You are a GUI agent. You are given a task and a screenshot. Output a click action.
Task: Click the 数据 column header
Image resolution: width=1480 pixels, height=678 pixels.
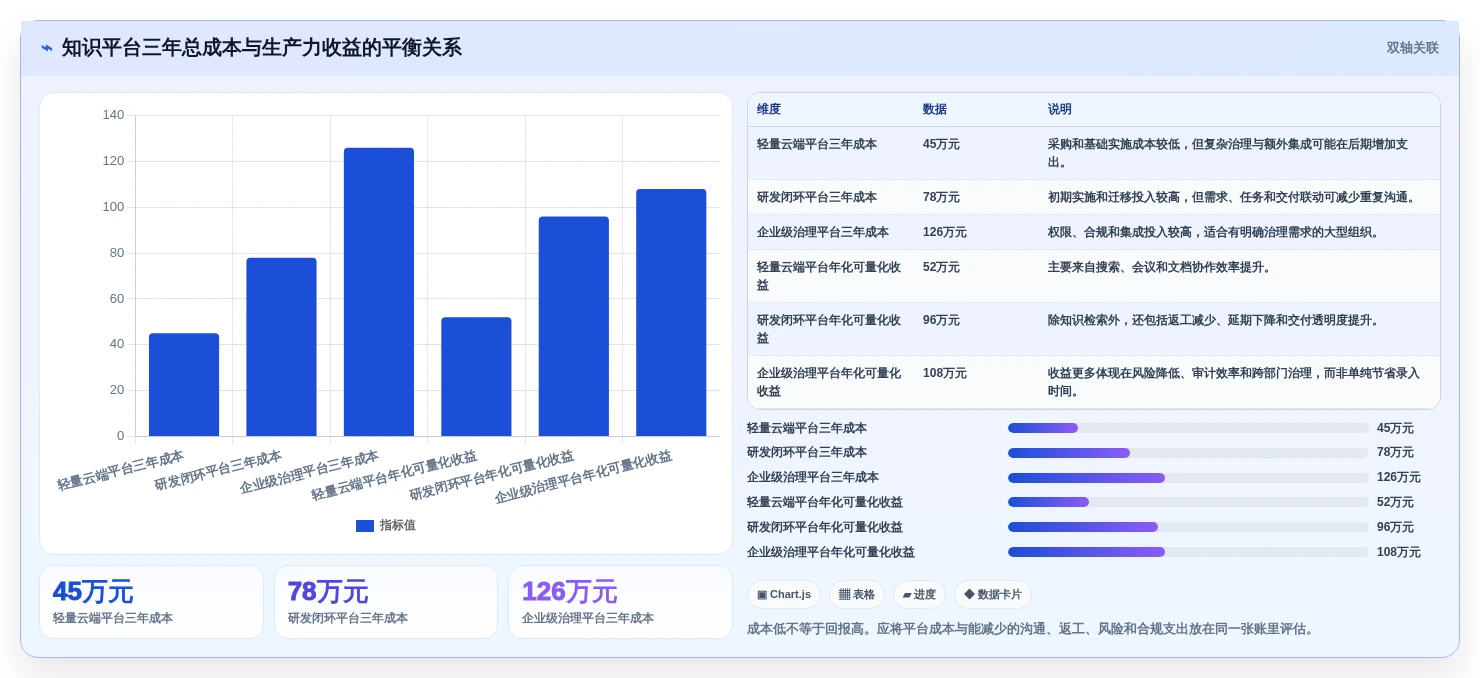click(x=935, y=109)
